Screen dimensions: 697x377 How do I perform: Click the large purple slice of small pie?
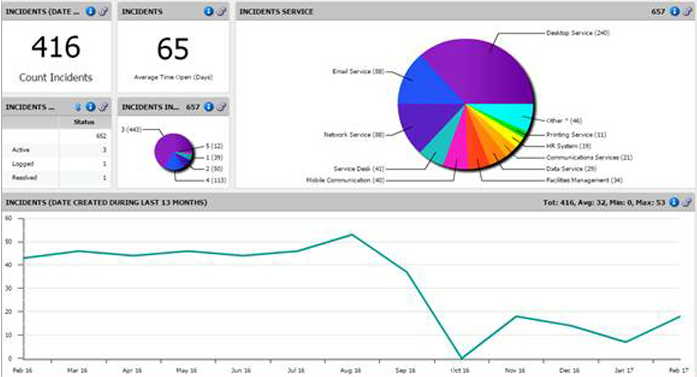click(x=168, y=148)
